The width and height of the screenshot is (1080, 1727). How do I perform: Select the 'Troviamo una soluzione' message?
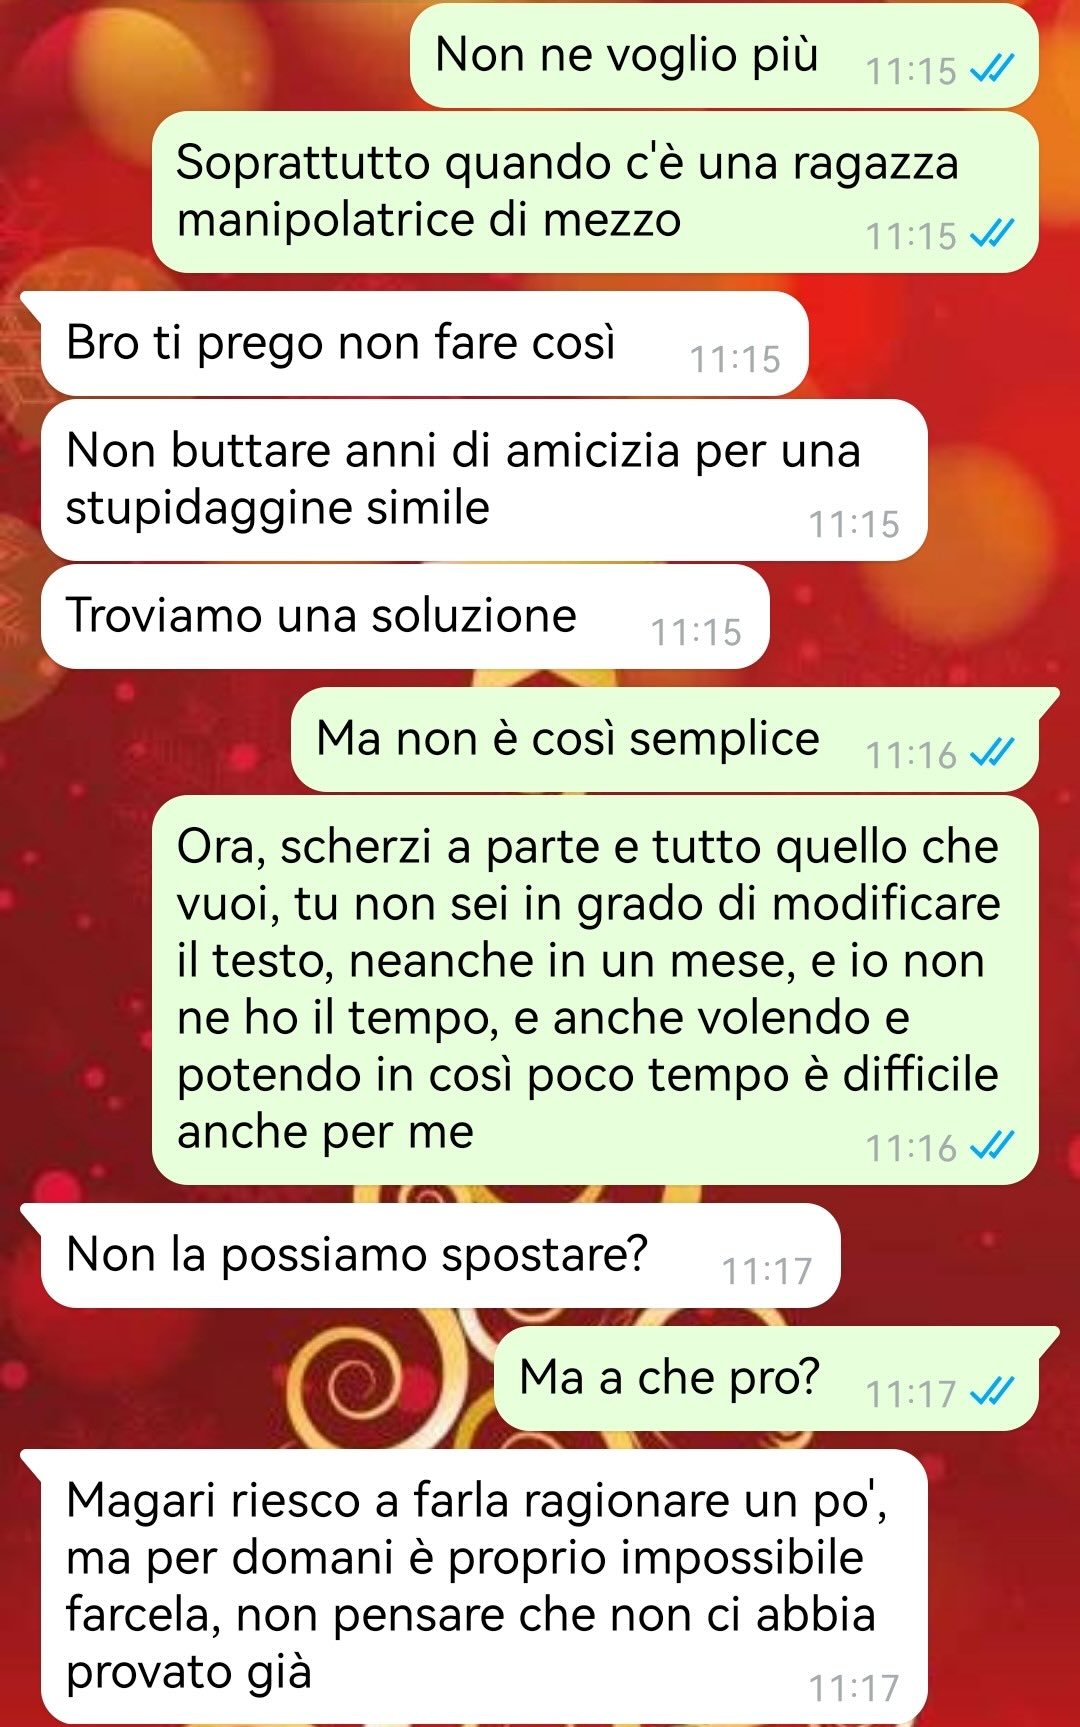pos(405,617)
